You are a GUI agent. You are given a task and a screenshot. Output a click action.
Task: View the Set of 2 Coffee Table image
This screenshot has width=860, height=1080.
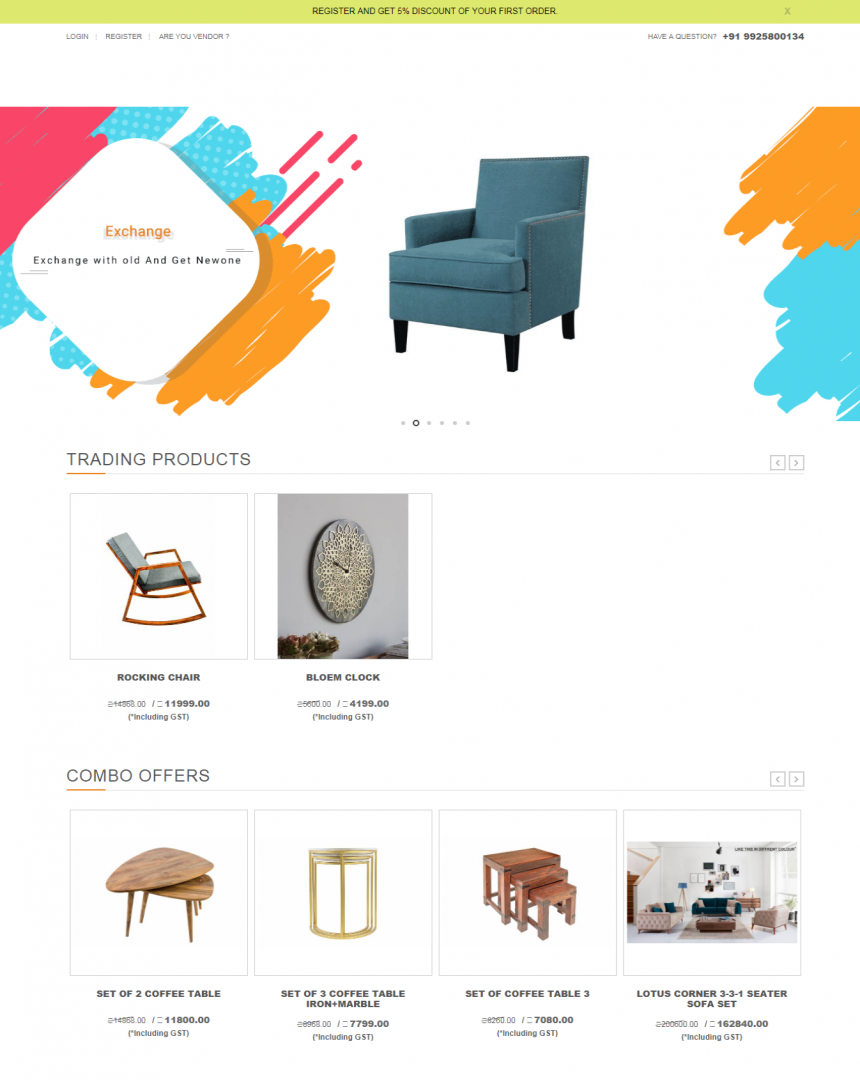(158, 893)
